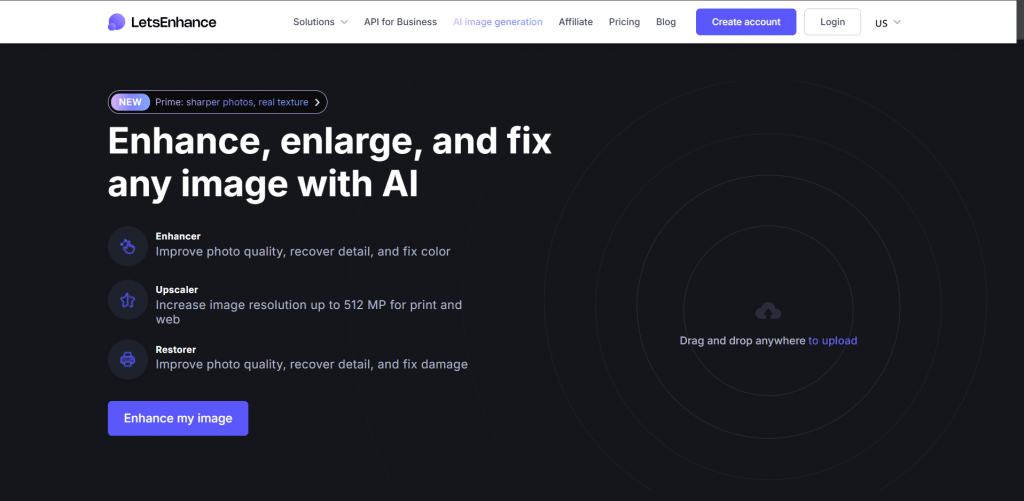1024x501 pixels.
Task: Select the Upscaler star icon
Action: 128,300
